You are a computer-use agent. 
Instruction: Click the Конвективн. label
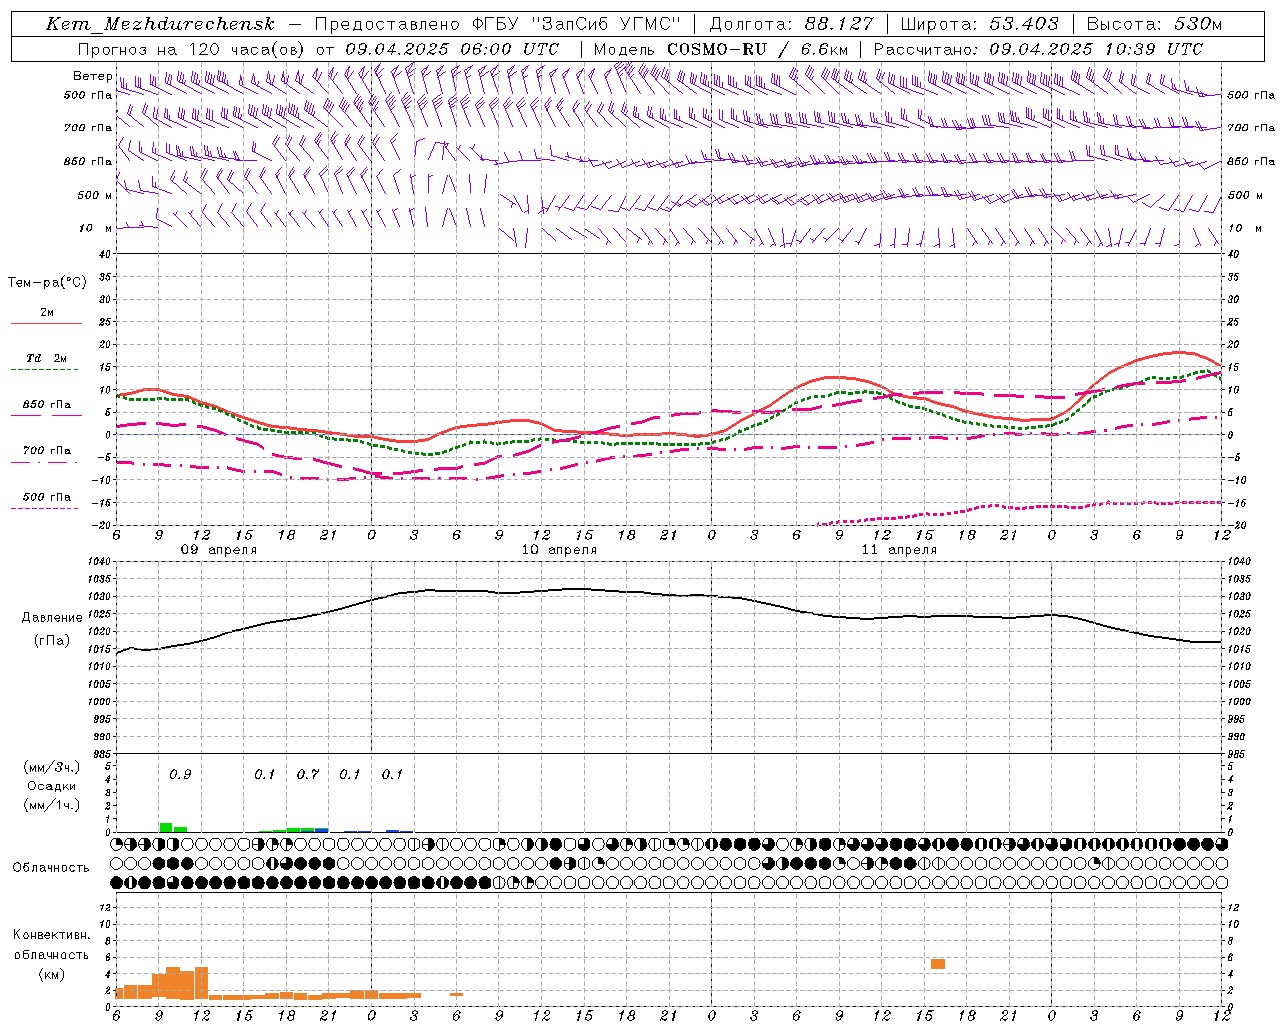pos(51,935)
